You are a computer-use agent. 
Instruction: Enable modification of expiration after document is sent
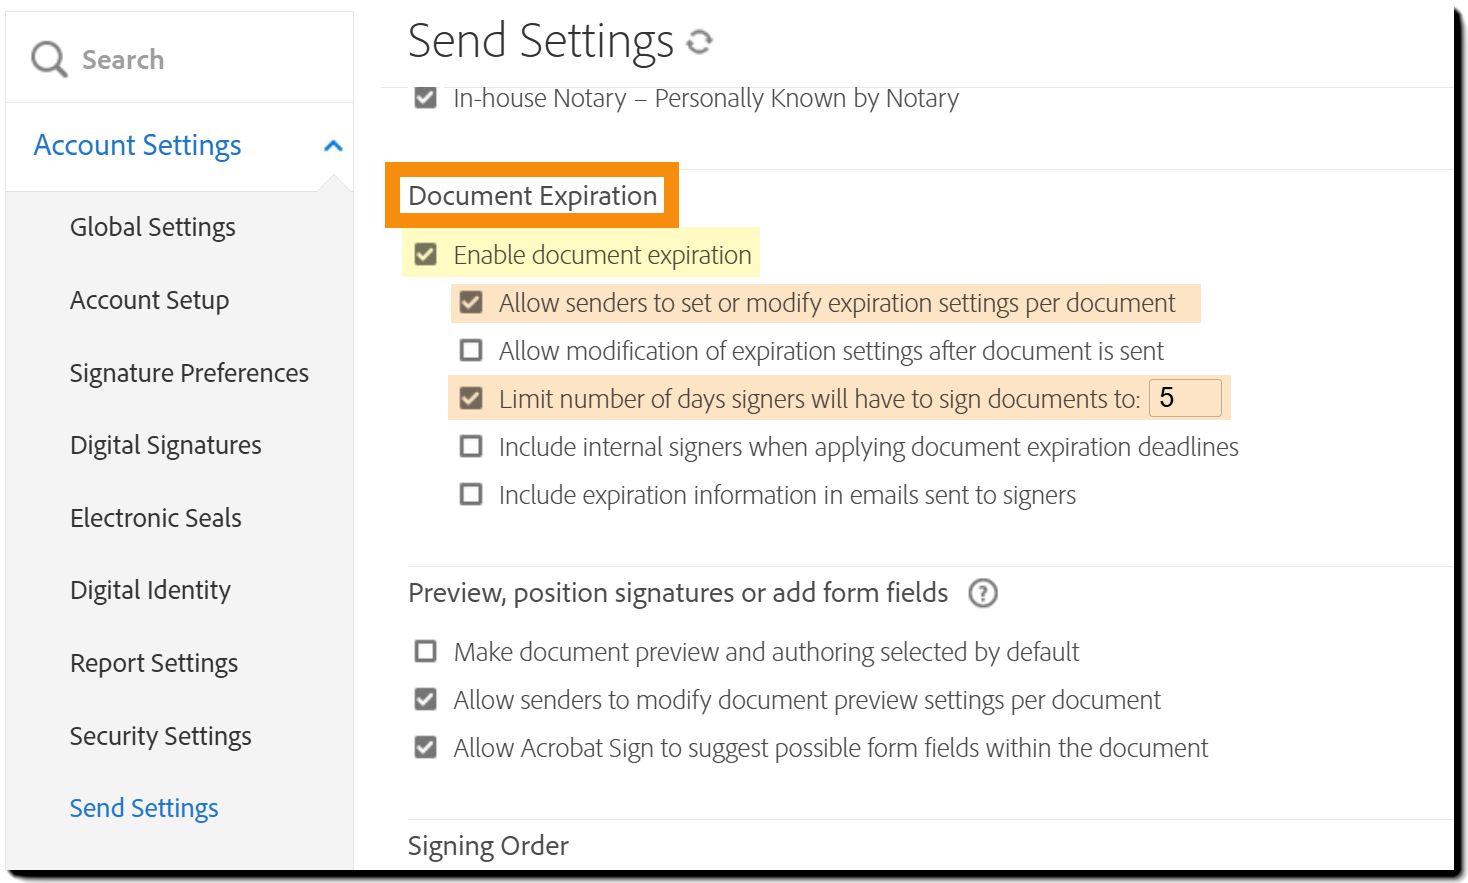coord(471,351)
